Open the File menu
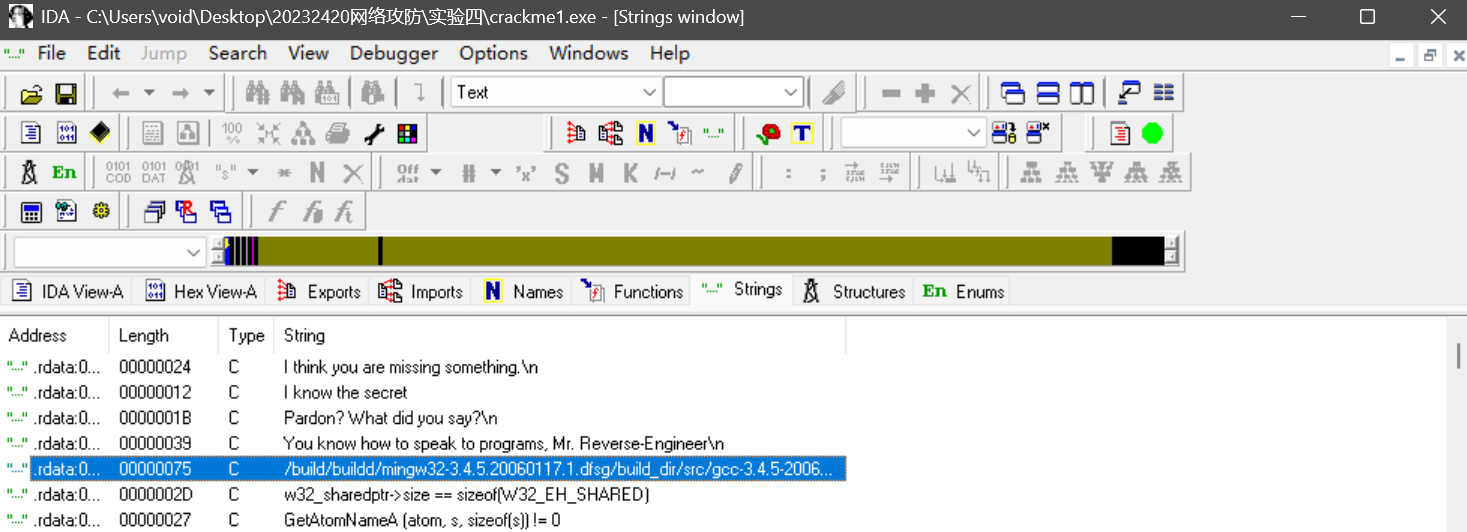1467x532 pixels. 51,54
